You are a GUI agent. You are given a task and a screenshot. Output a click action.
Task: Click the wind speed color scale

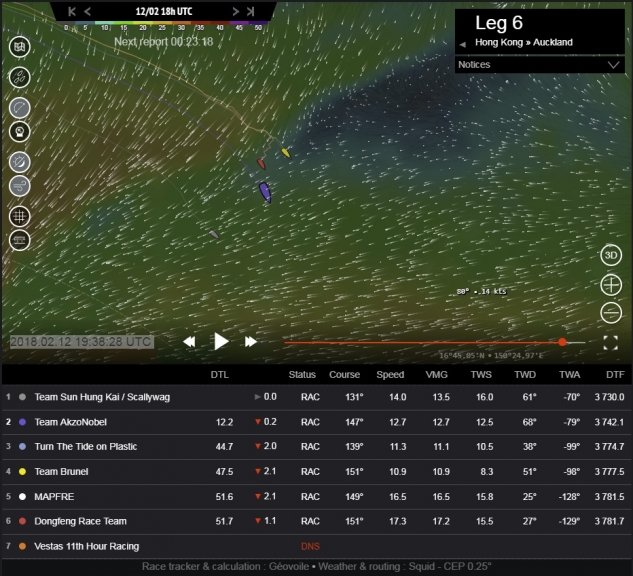click(163, 26)
